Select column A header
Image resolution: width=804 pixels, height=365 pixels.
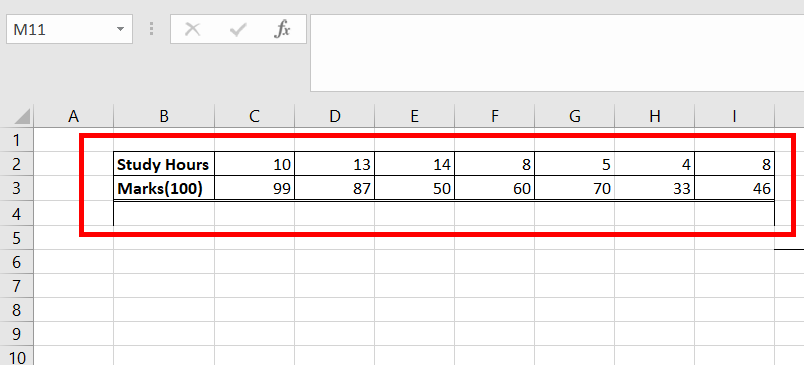73,116
